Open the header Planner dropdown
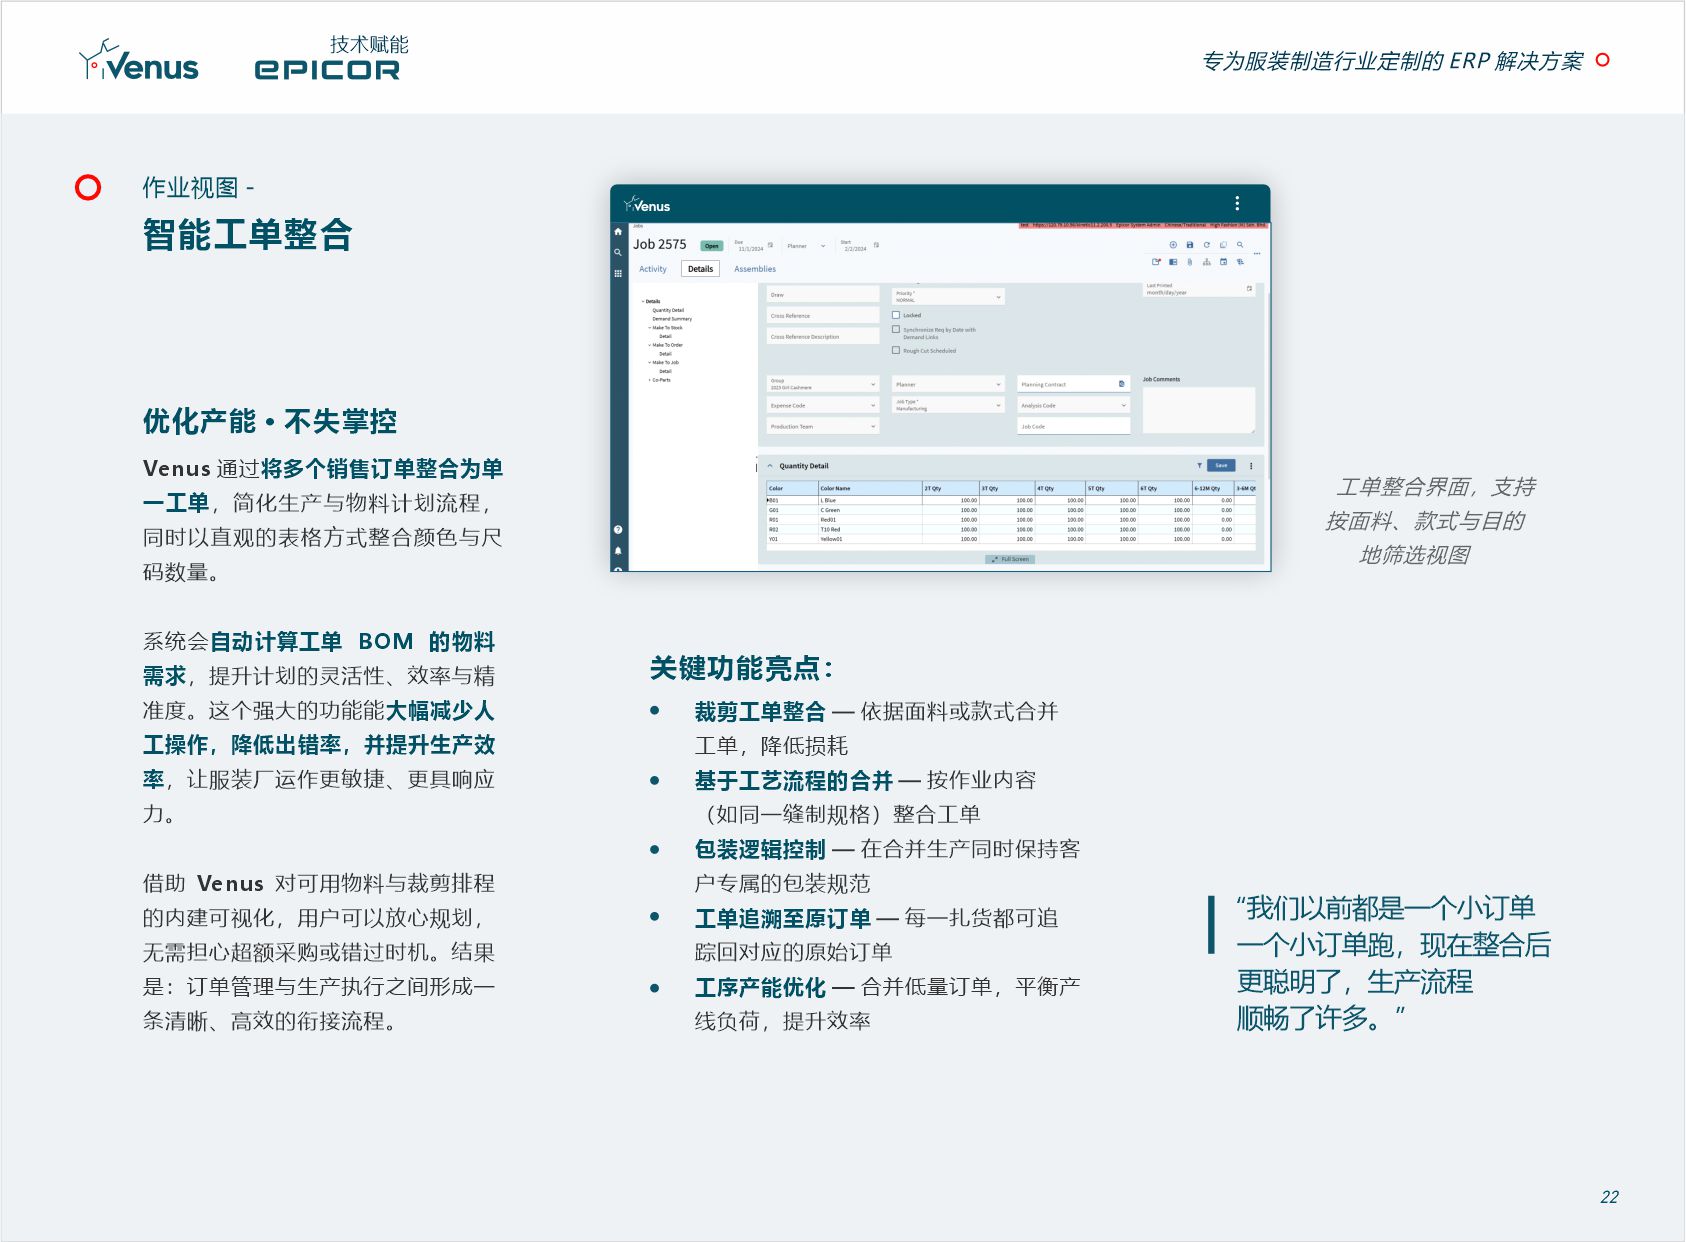 [x=807, y=246]
